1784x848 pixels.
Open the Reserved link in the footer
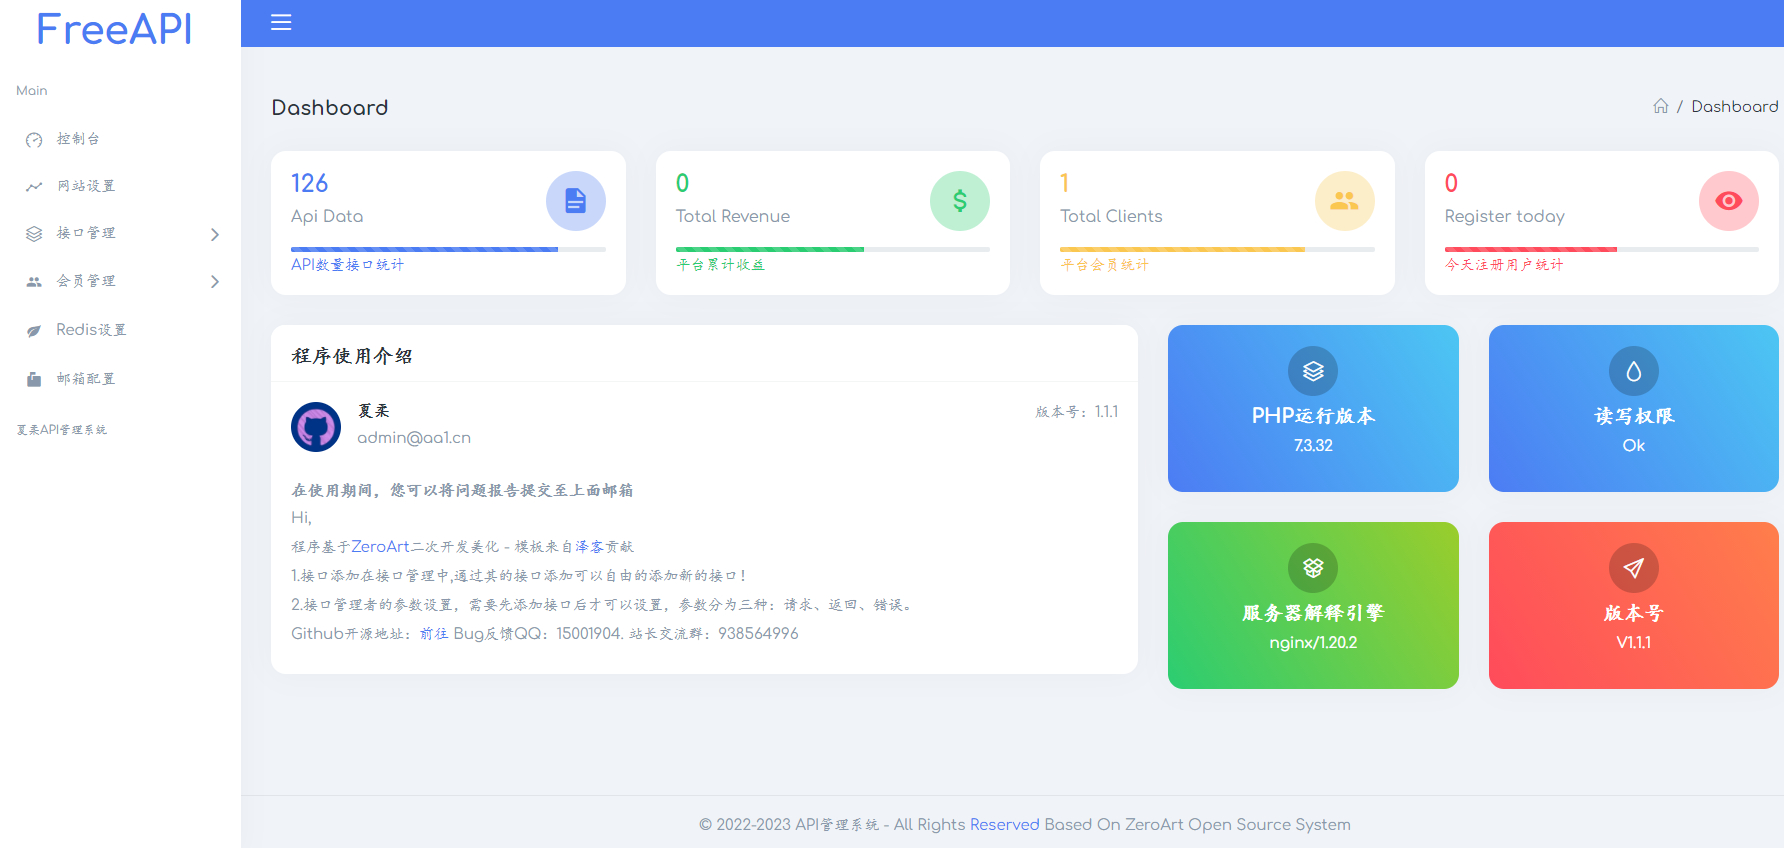pos(1005,825)
